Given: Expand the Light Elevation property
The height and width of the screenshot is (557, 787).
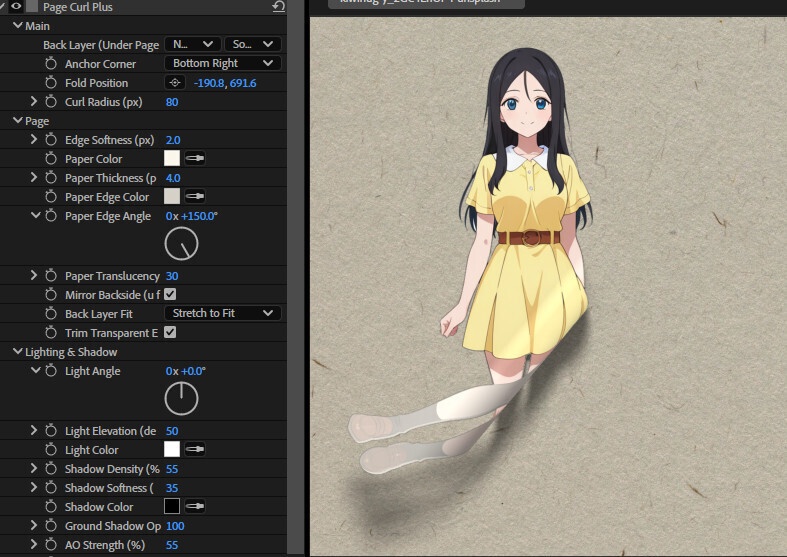Looking at the screenshot, I should [x=34, y=431].
